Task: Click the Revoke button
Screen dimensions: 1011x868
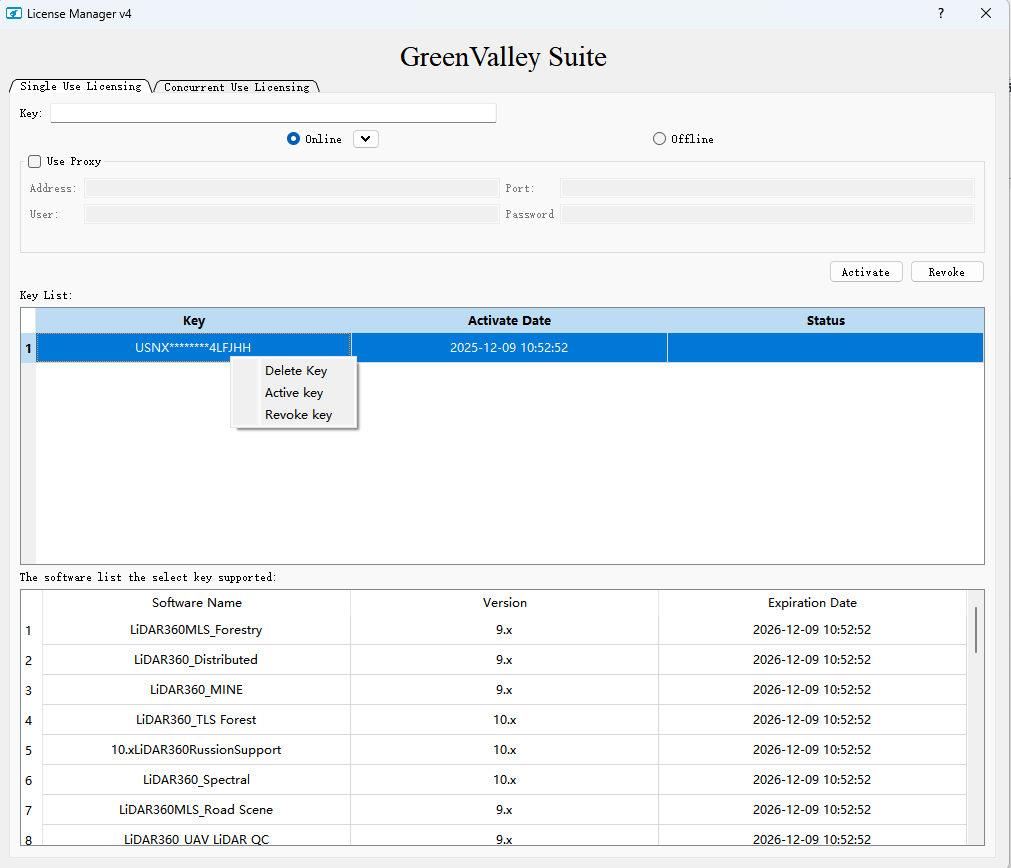Action: (x=947, y=272)
